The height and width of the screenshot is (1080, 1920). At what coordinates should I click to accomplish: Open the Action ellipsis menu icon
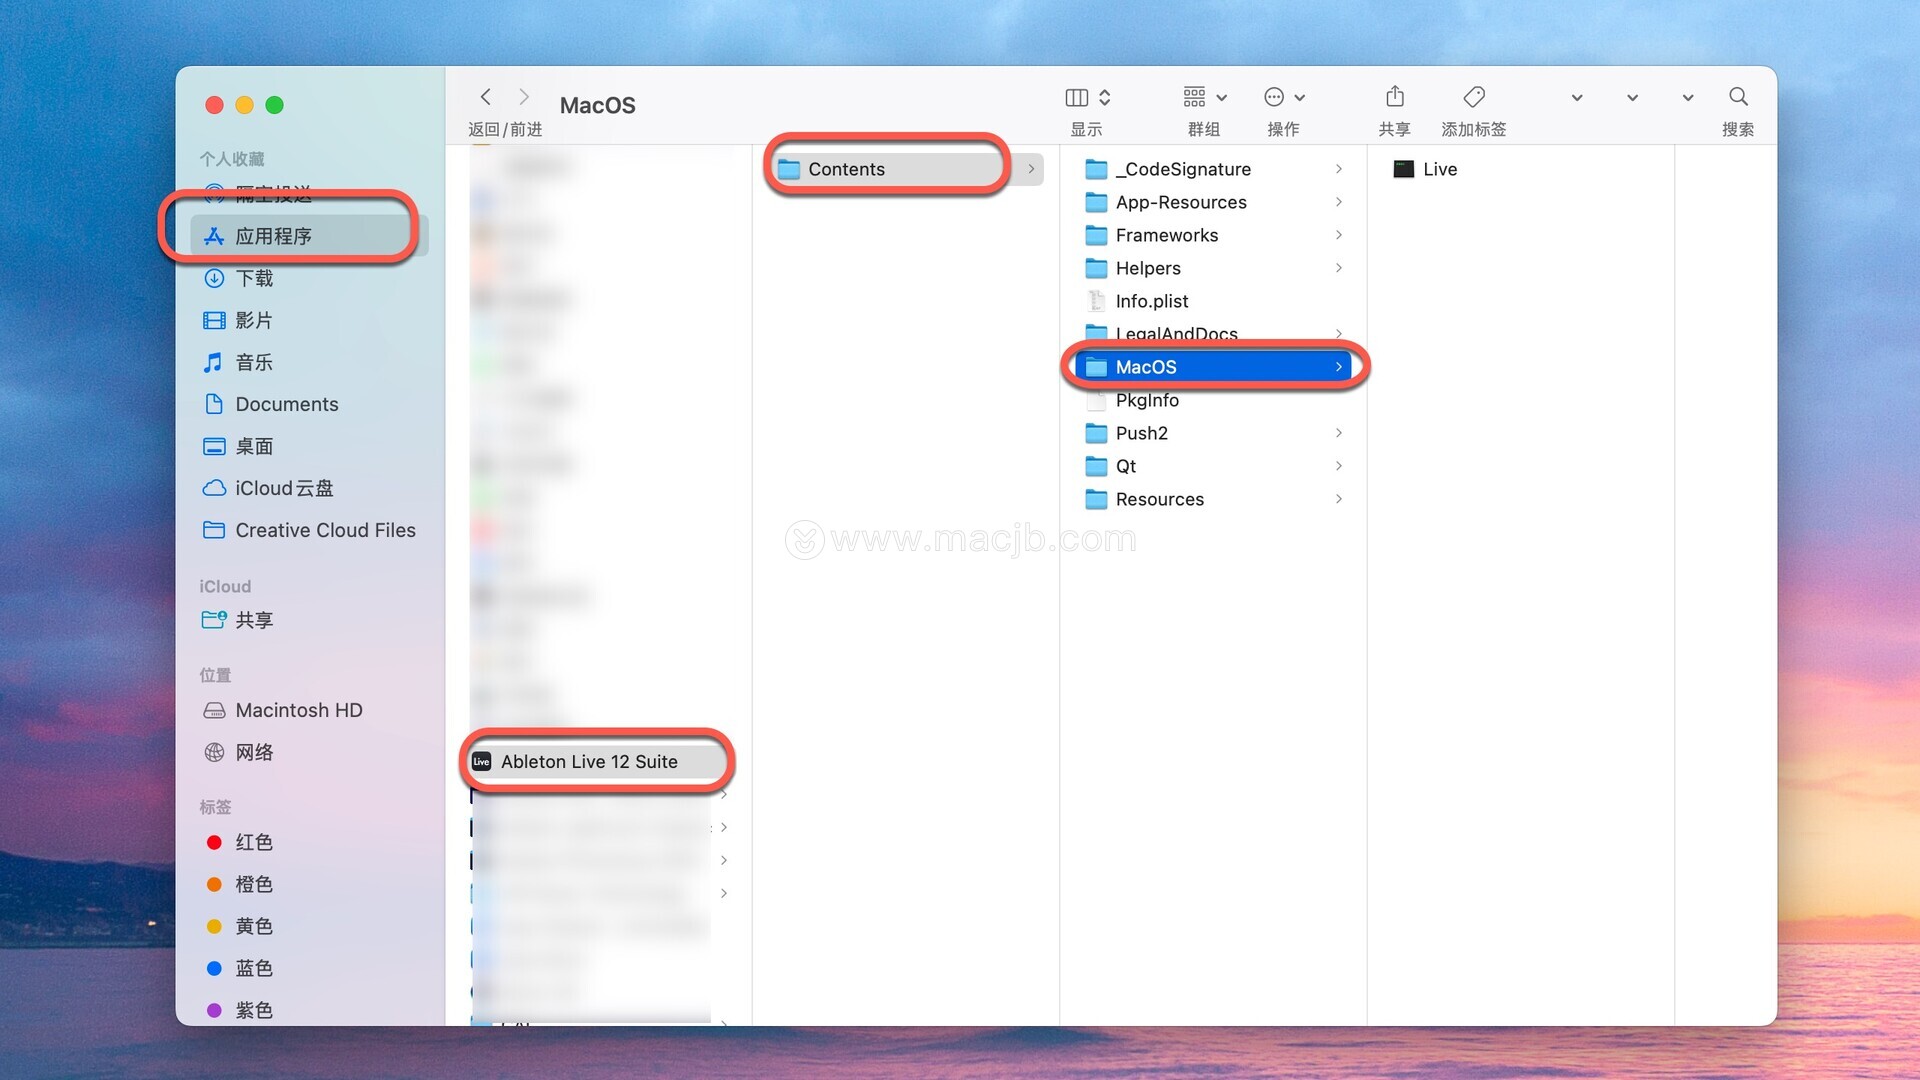tap(1274, 97)
